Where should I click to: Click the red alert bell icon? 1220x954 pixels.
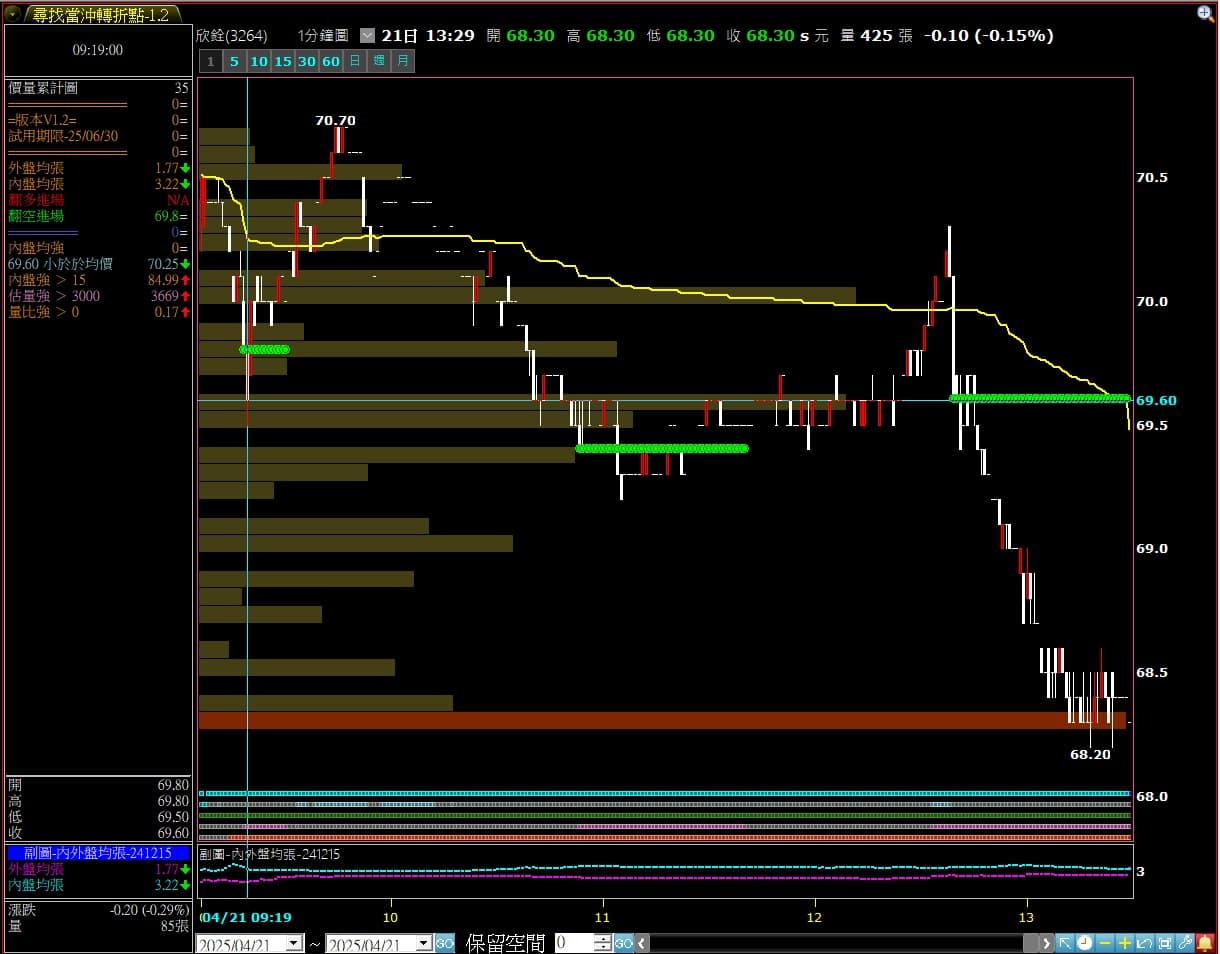pyautogui.click(x=1205, y=943)
